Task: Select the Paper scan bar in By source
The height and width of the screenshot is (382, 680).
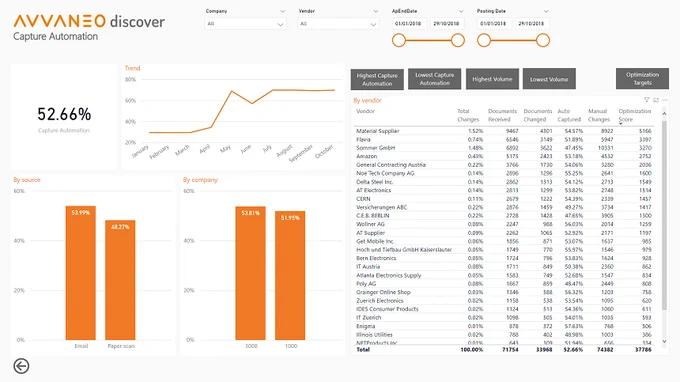Action: pyautogui.click(x=120, y=280)
